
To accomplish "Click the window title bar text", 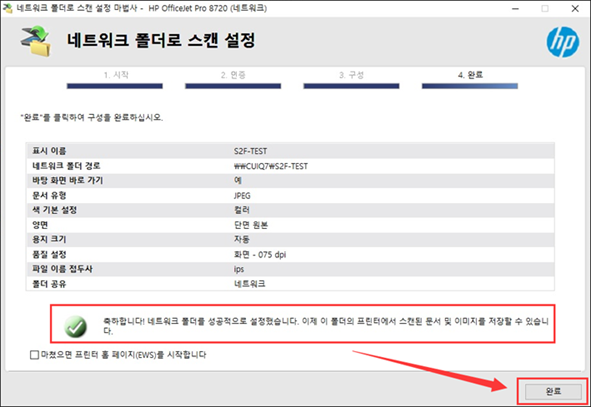I will click(x=142, y=8).
